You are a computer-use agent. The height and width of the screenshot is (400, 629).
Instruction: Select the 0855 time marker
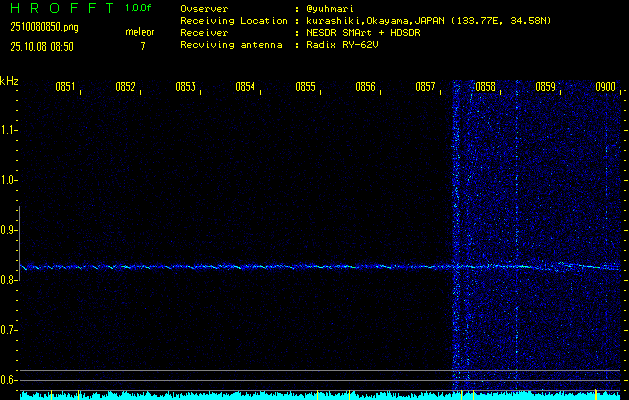tap(305, 87)
